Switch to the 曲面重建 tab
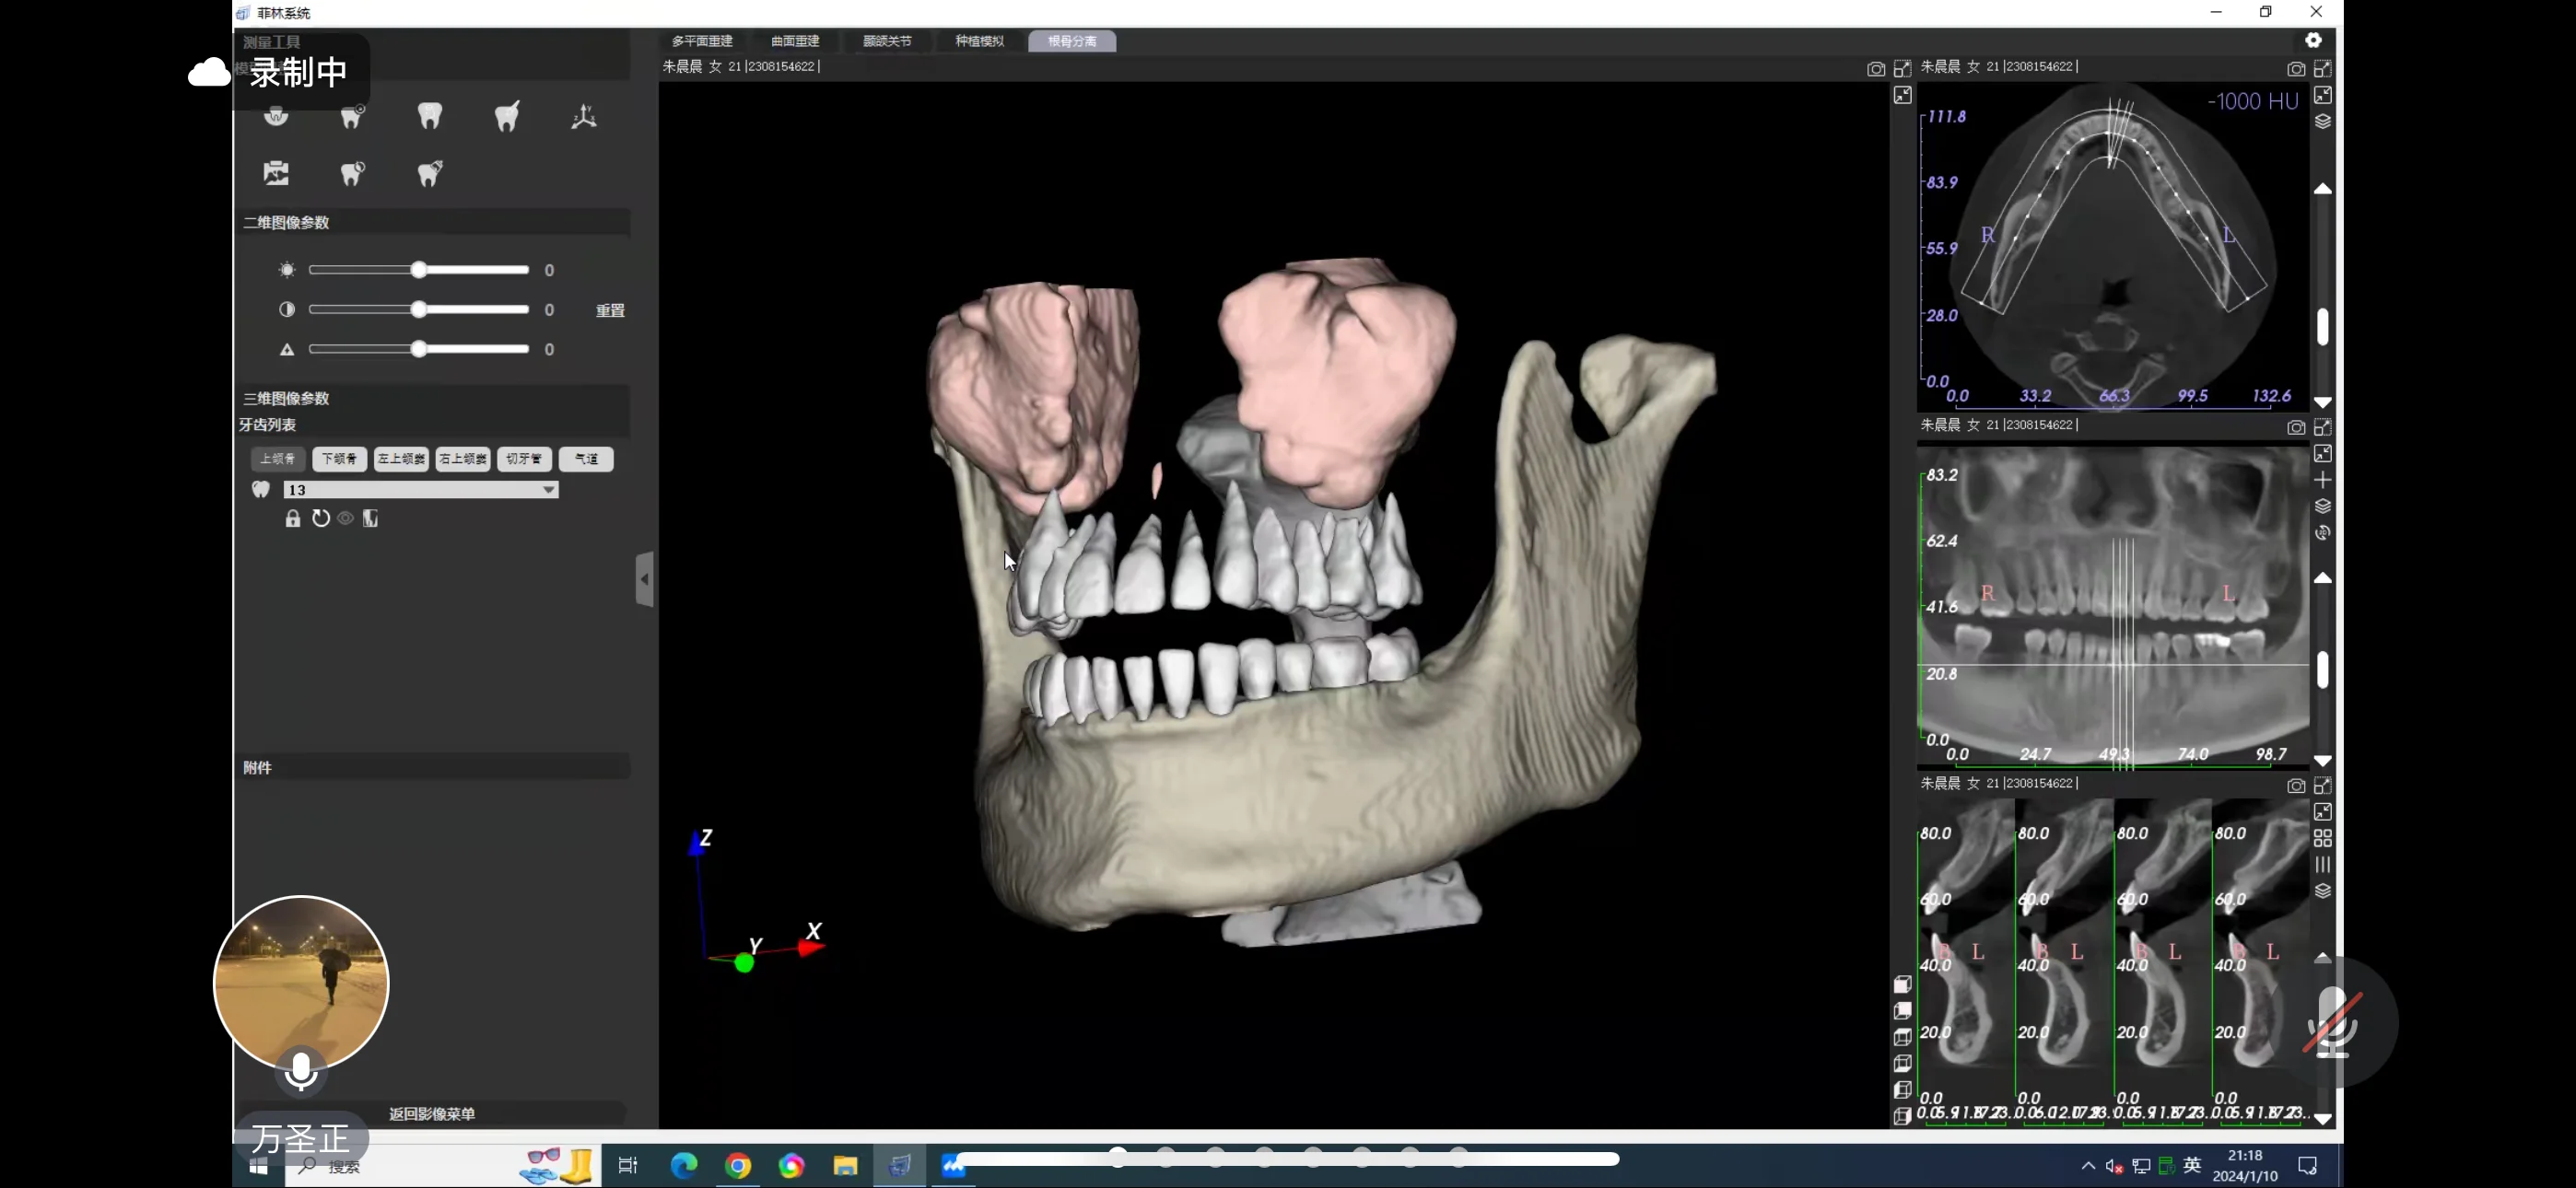The image size is (2576, 1188). click(795, 41)
